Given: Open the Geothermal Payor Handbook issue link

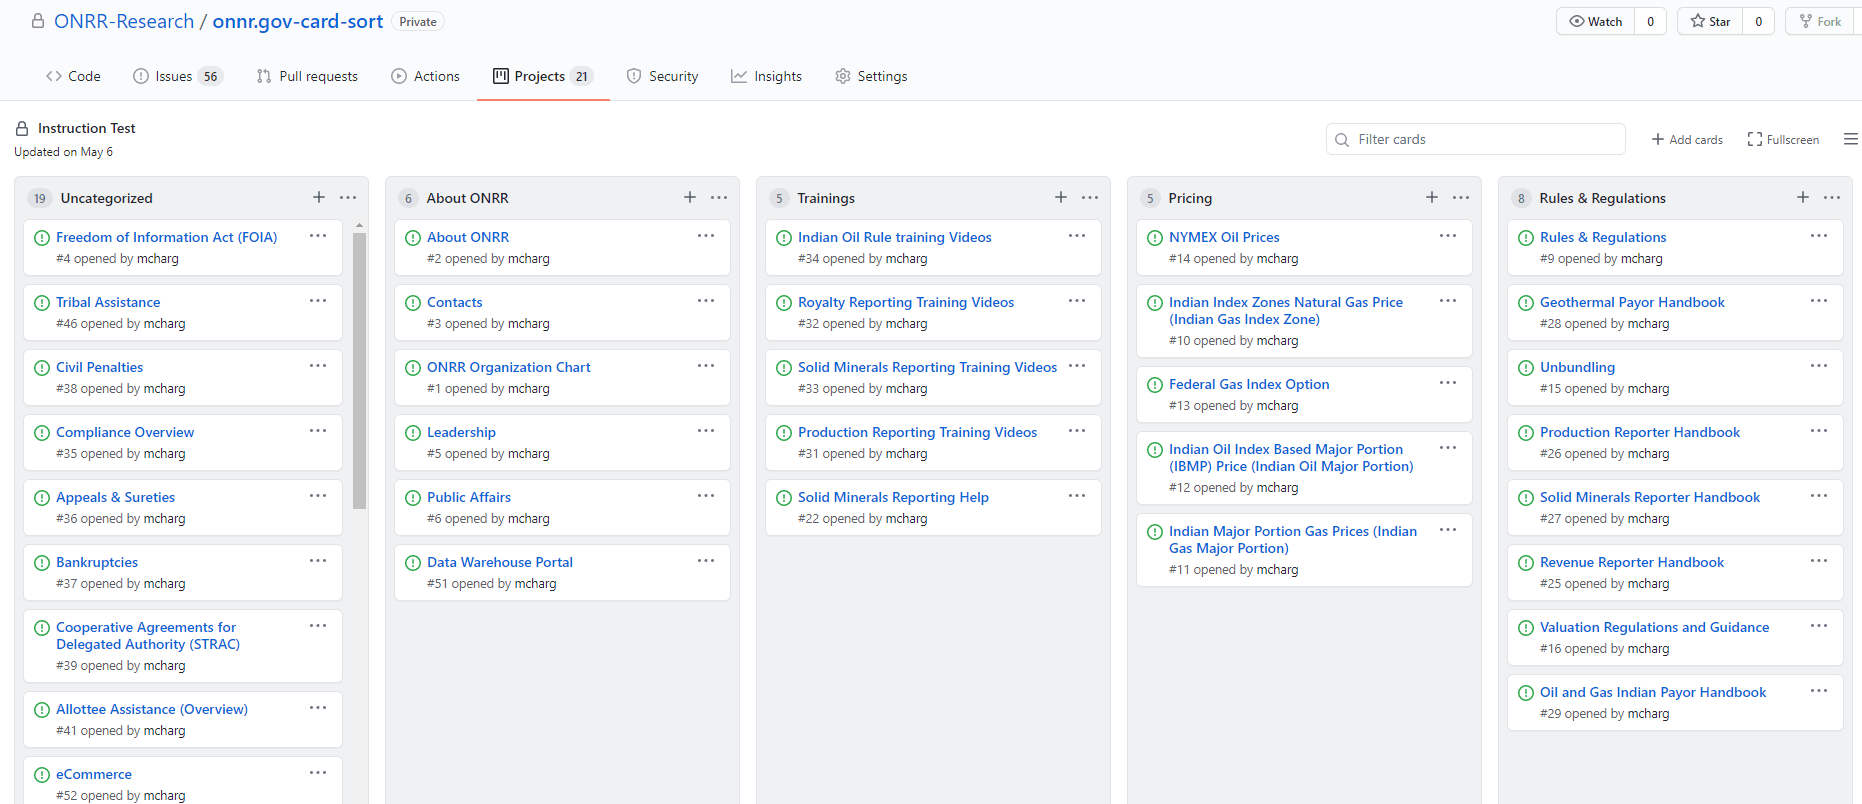Looking at the screenshot, I should click(1632, 302).
